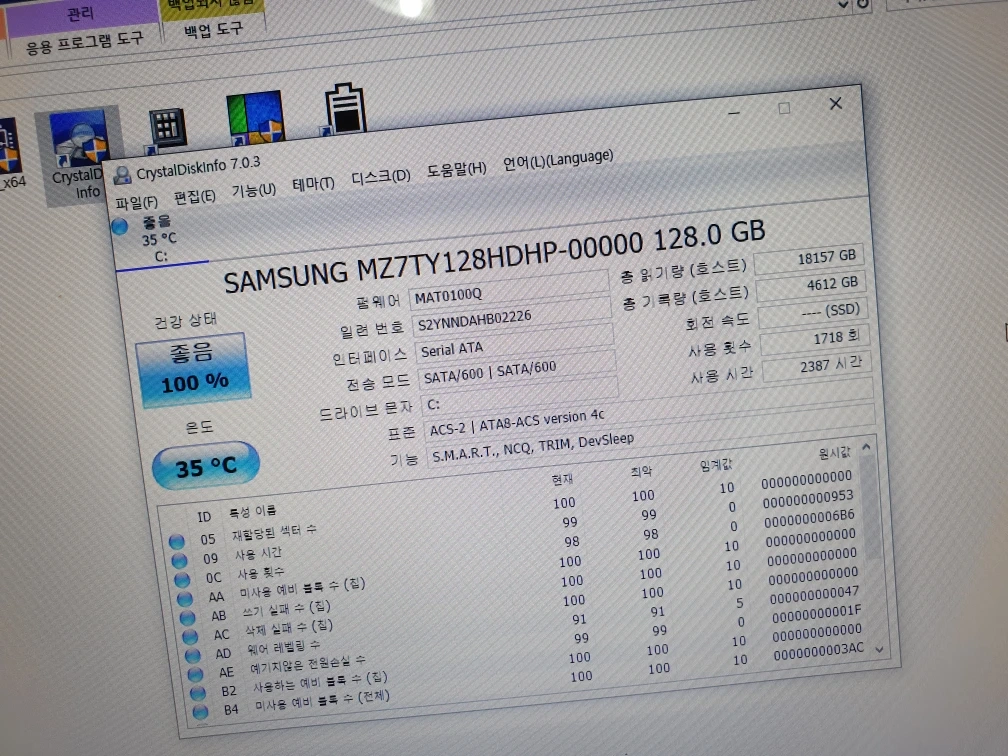Click the status circle for attribute B4
Screen dimensions: 1008x756
(201, 712)
